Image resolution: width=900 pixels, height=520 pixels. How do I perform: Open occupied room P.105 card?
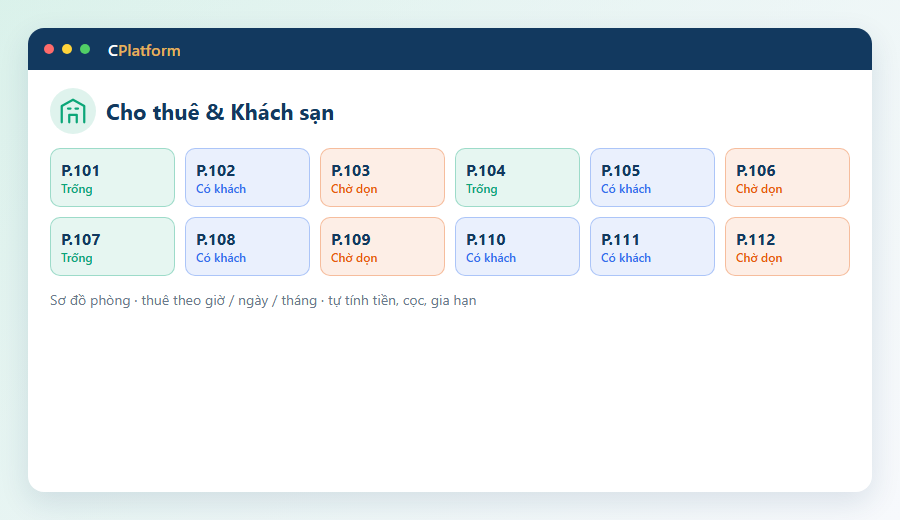coord(652,177)
